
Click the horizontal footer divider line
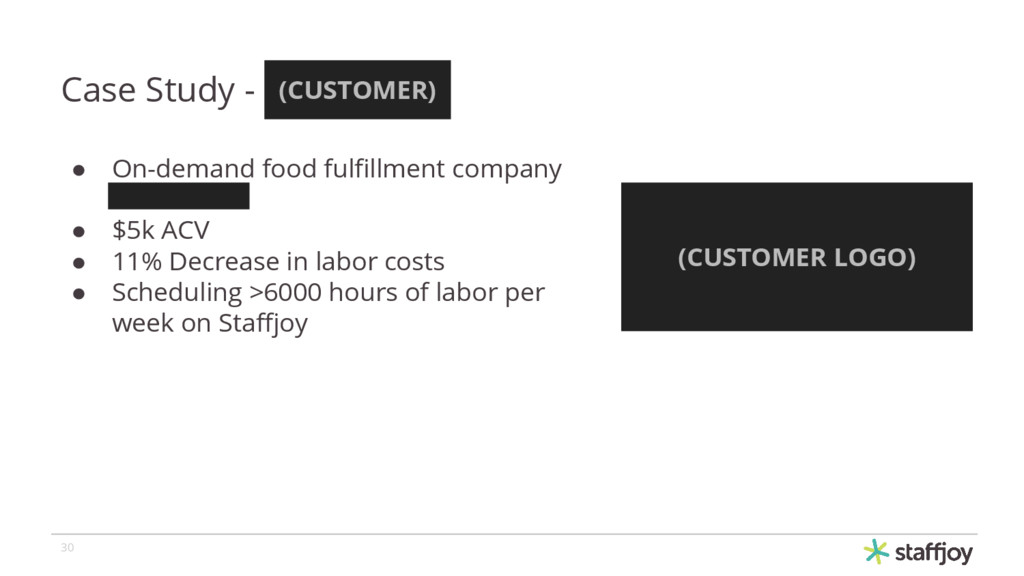tap(514, 534)
